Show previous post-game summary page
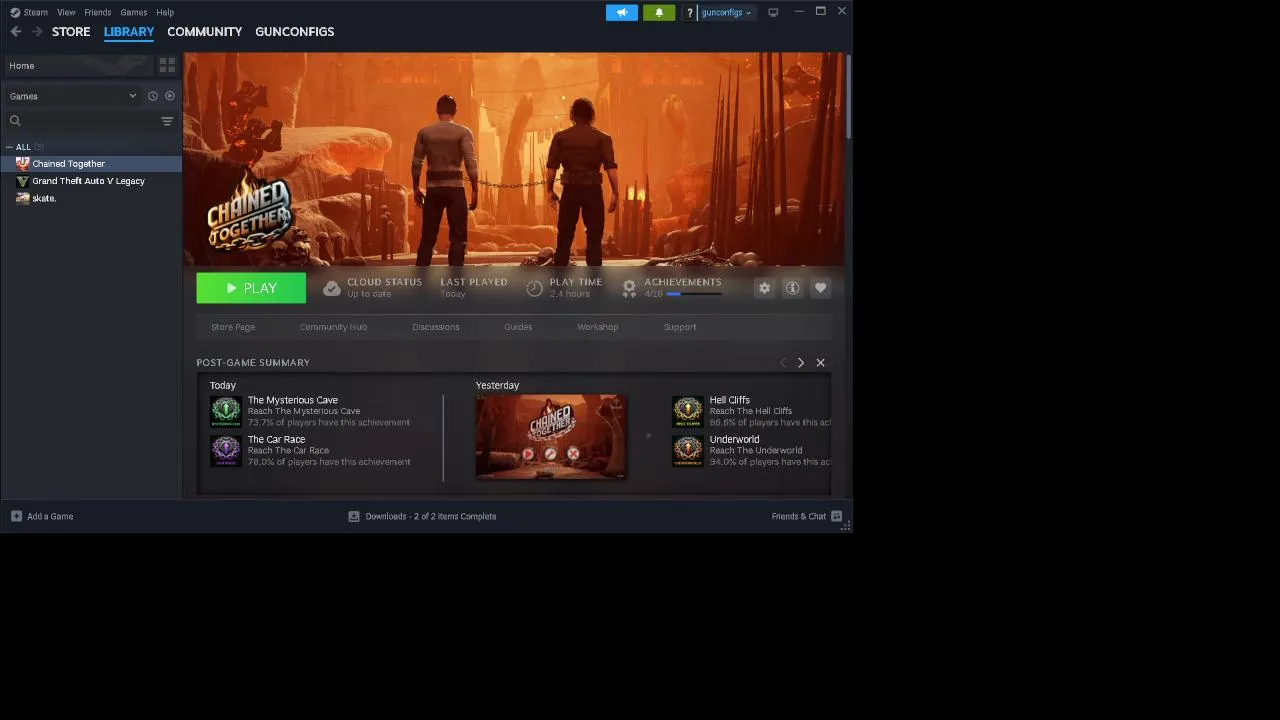Image resolution: width=1280 pixels, height=720 pixels. click(783, 363)
